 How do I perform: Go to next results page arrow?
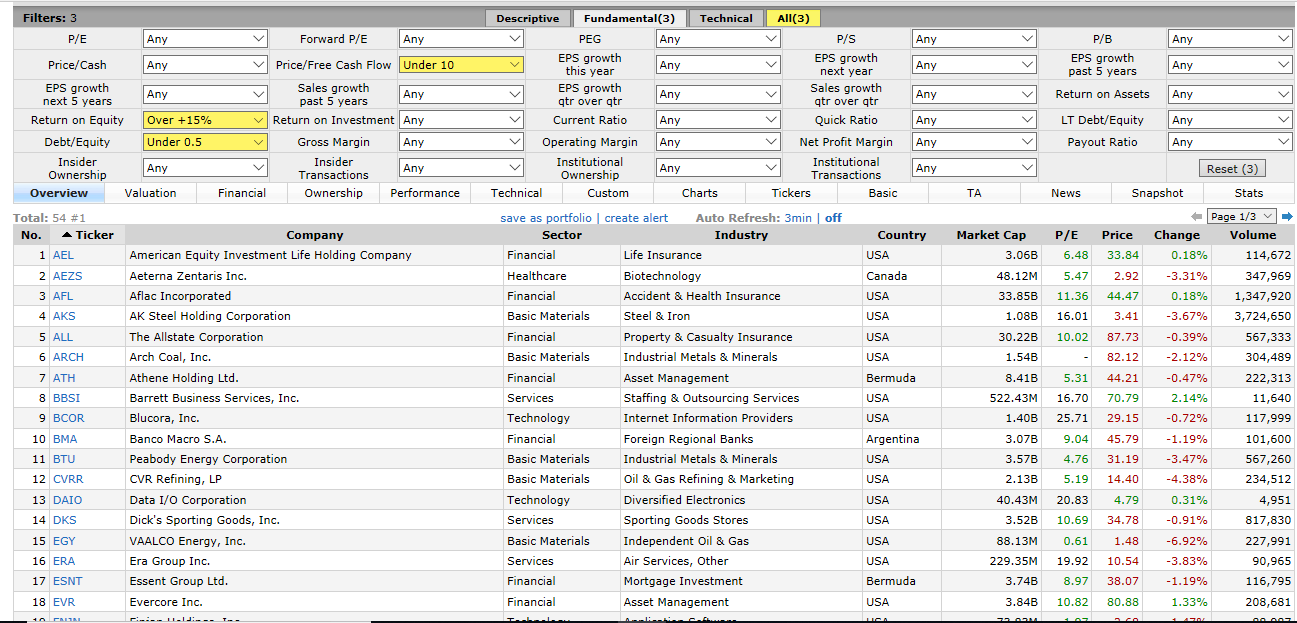point(1287,217)
